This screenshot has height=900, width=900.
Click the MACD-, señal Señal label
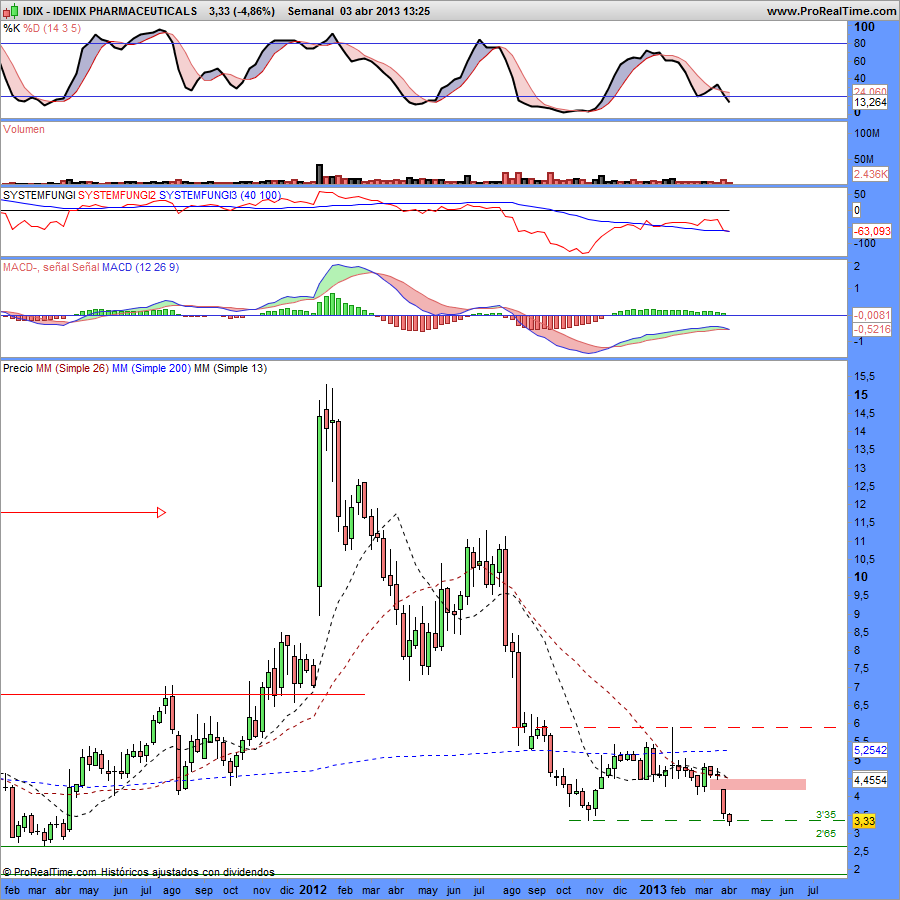click(x=51, y=267)
